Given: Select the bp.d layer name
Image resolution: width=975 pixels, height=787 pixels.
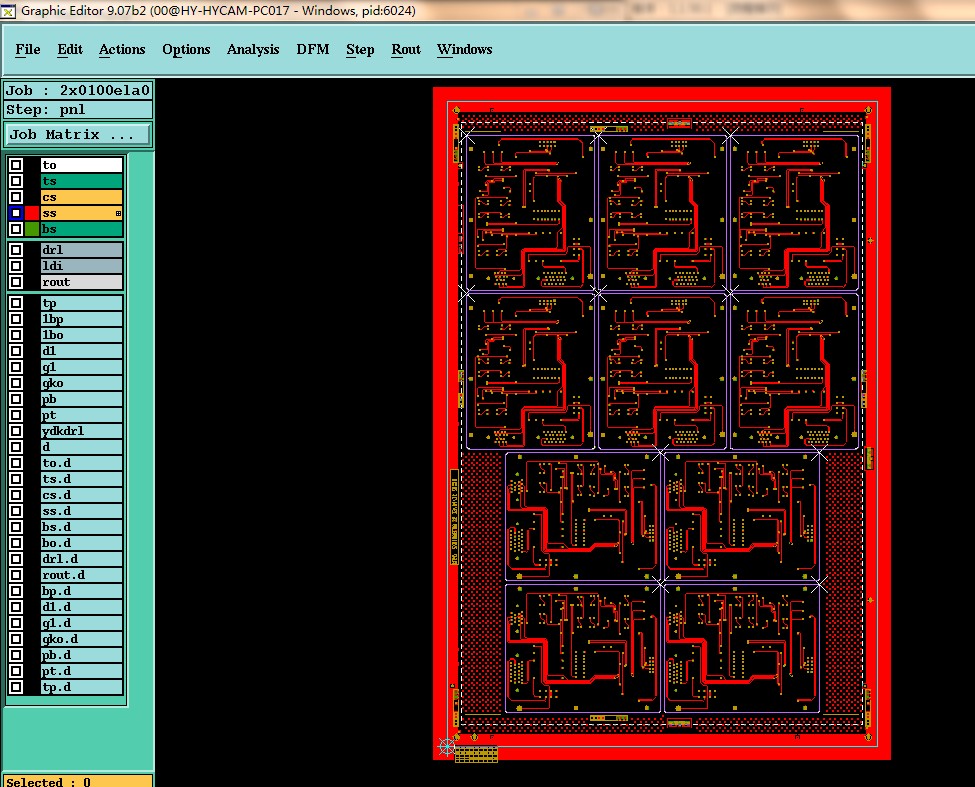Looking at the screenshot, I should point(81,591).
